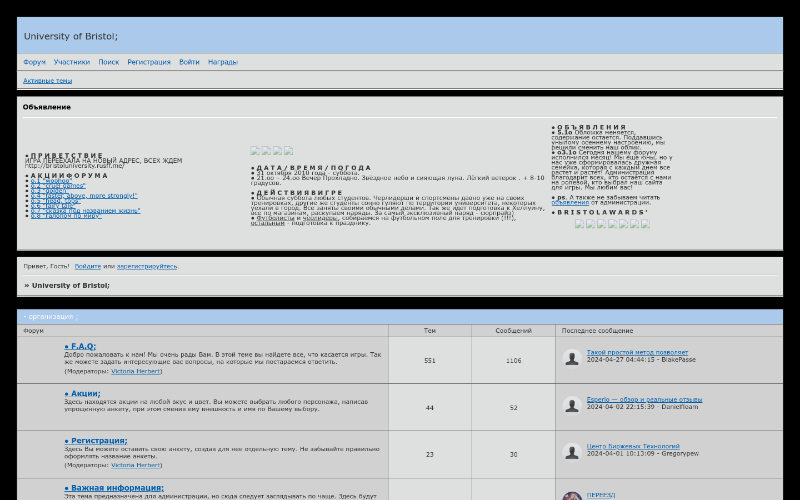Open the Поиск page from navigation
Image resolution: width=800 pixels, height=500 pixels.
(108, 62)
